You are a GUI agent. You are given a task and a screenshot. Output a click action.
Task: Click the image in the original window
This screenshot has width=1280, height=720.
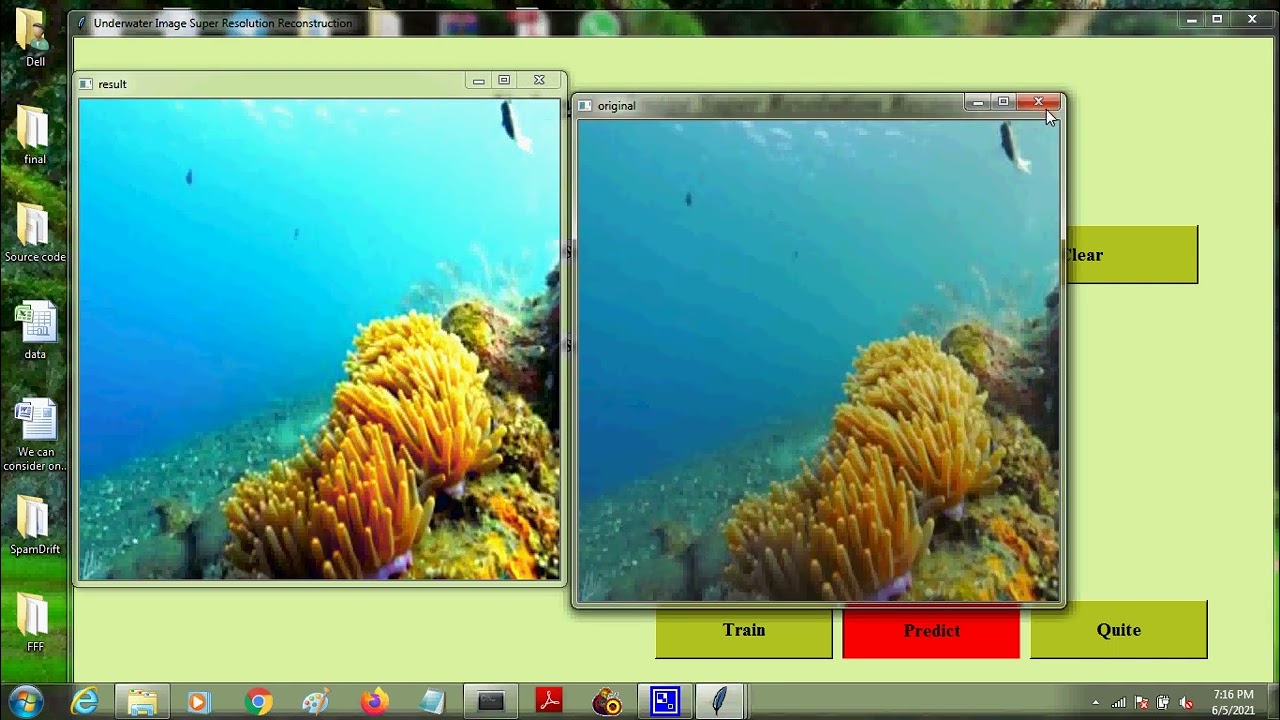[818, 360]
